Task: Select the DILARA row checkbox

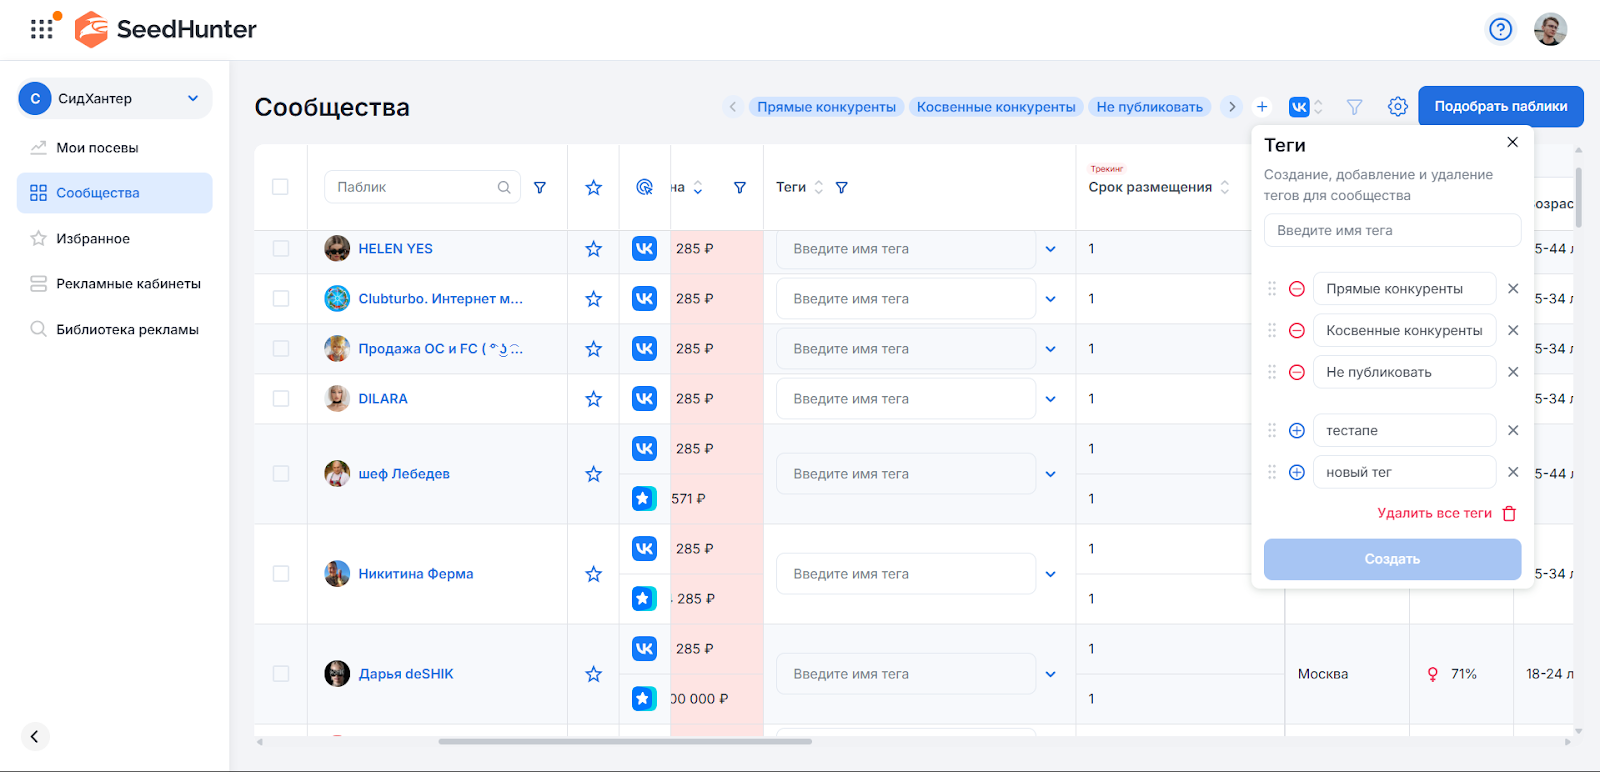Action: [281, 399]
